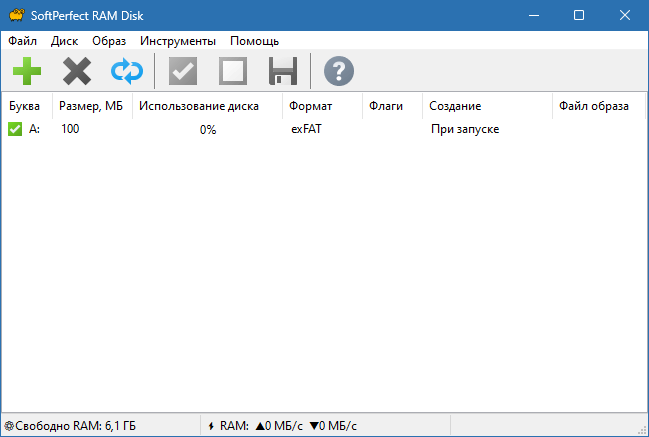Open the Образ menu
The height and width of the screenshot is (437, 649).
click(109, 41)
